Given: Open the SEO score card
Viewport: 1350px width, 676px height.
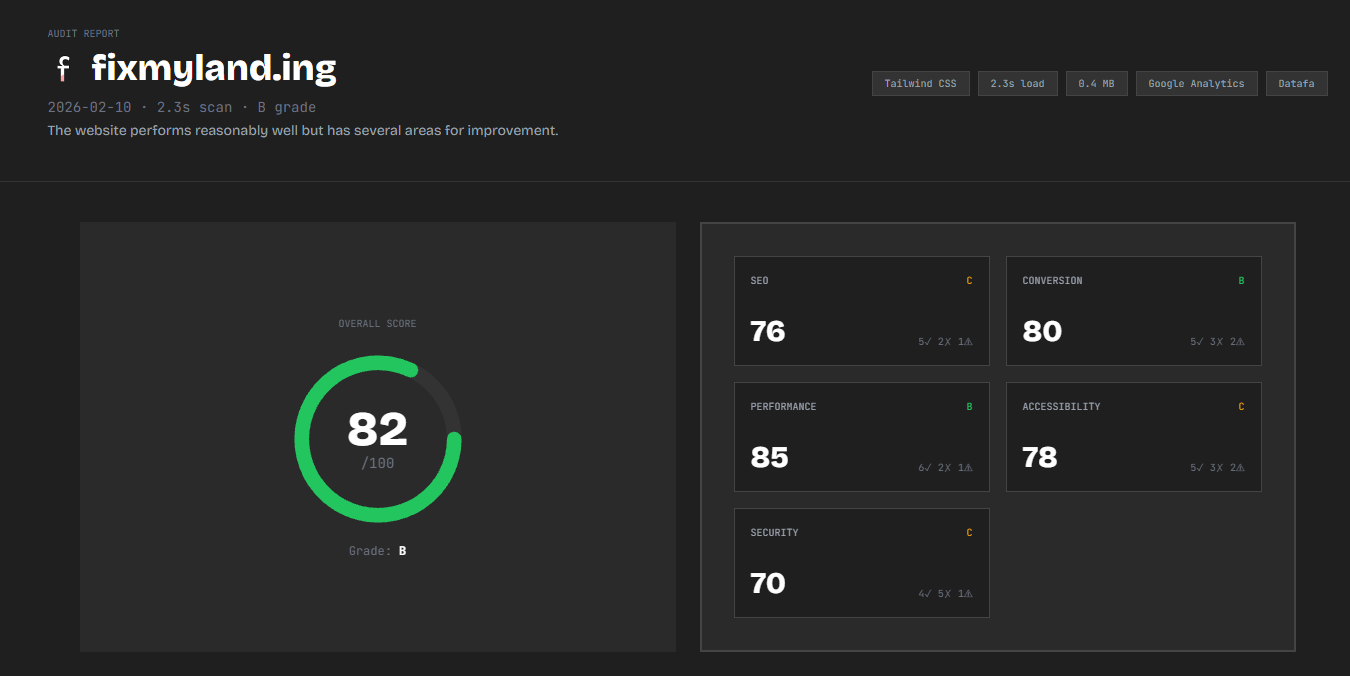Looking at the screenshot, I should point(861,311).
